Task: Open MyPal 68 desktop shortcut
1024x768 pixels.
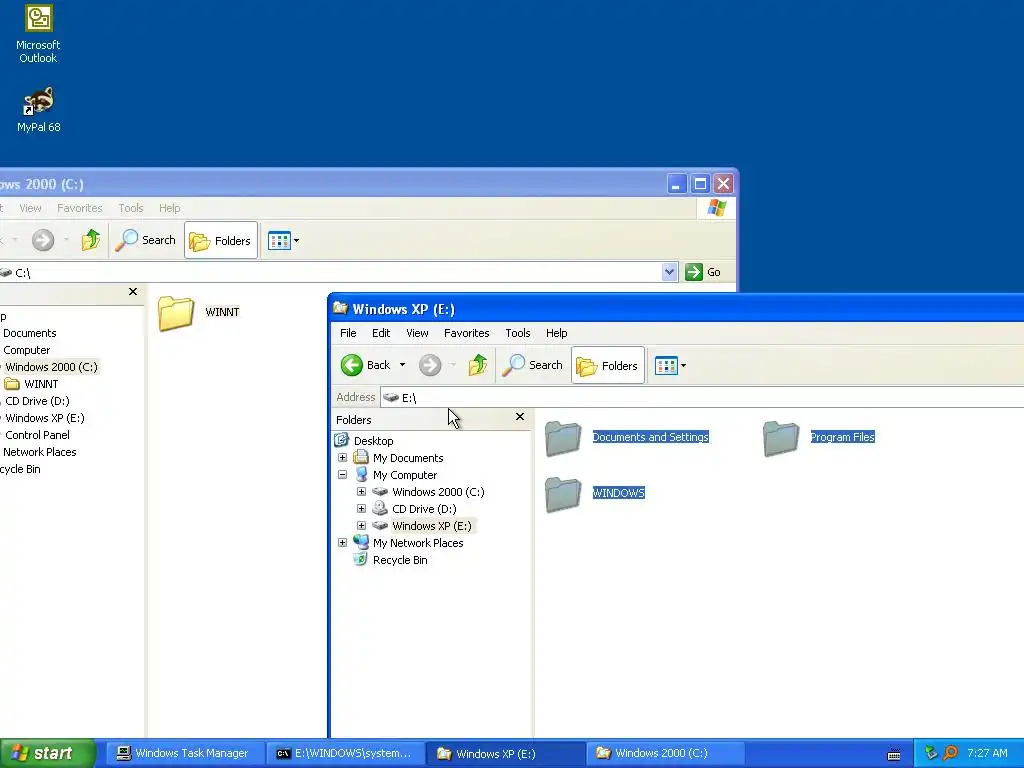Action: [38, 110]
